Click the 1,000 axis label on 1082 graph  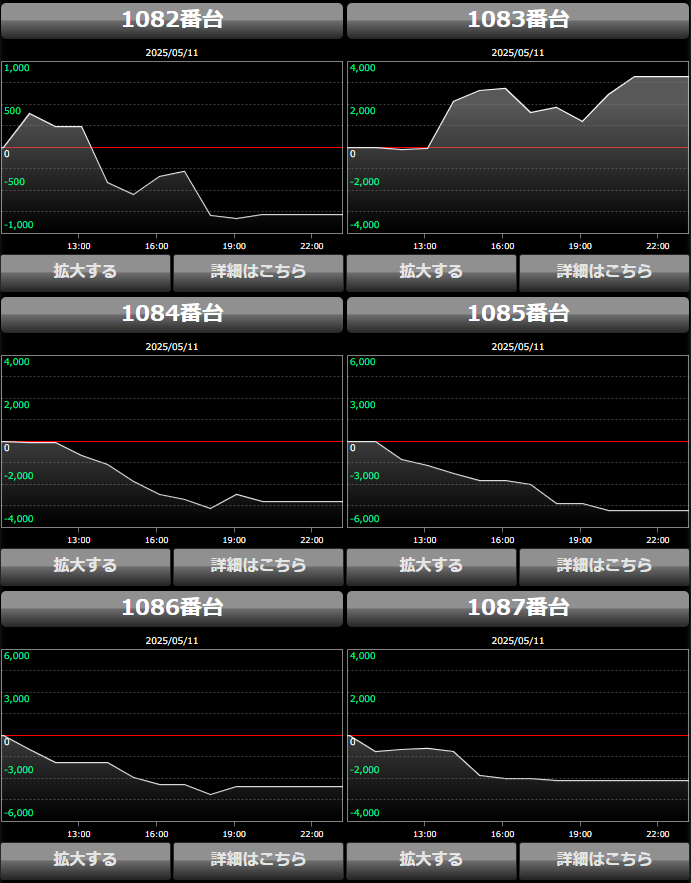click(17, 68)
